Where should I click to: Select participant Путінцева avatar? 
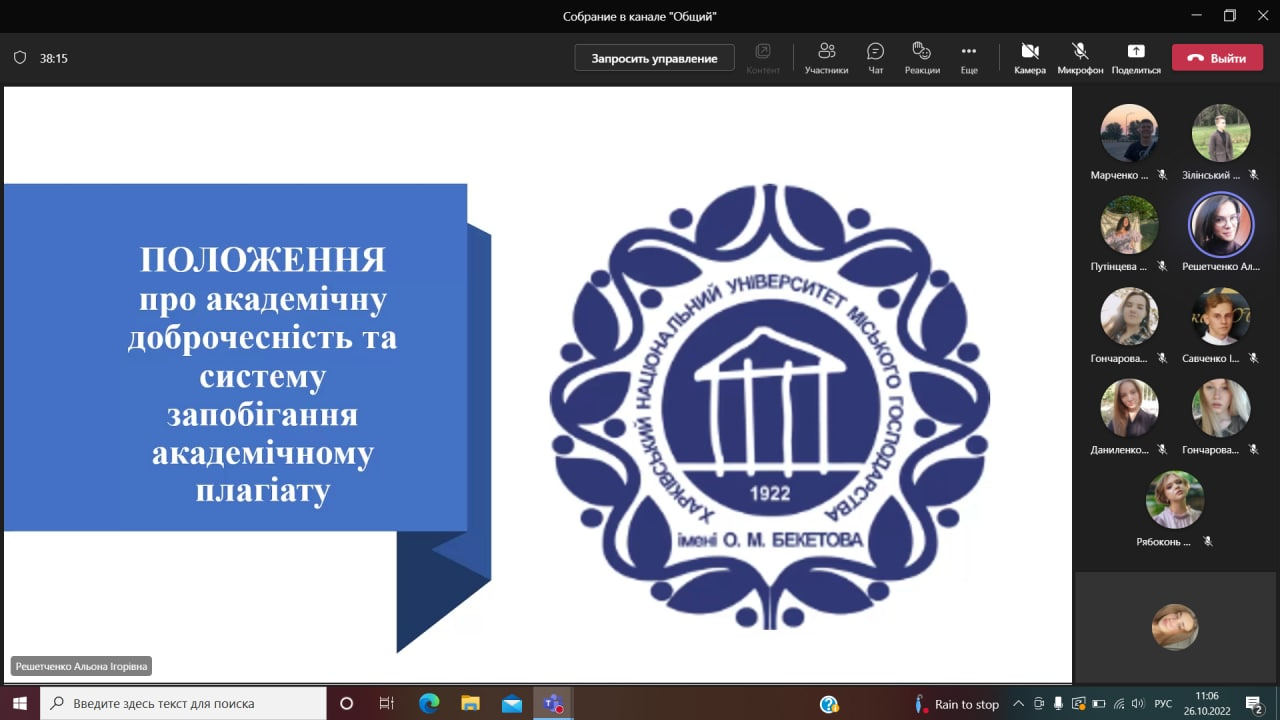click(1129, 225)
